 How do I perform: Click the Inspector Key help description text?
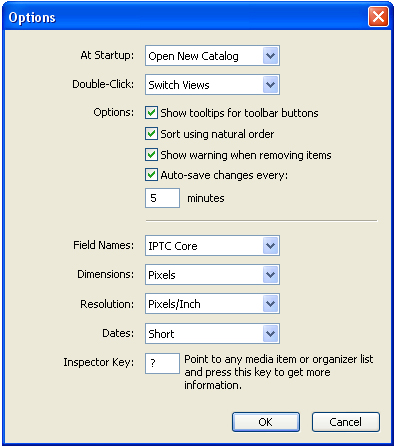pos(279,372)
